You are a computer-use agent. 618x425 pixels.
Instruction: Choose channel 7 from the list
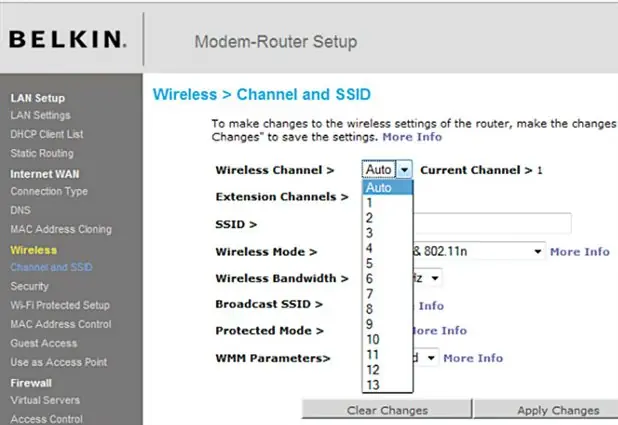[x=387, y=294]
